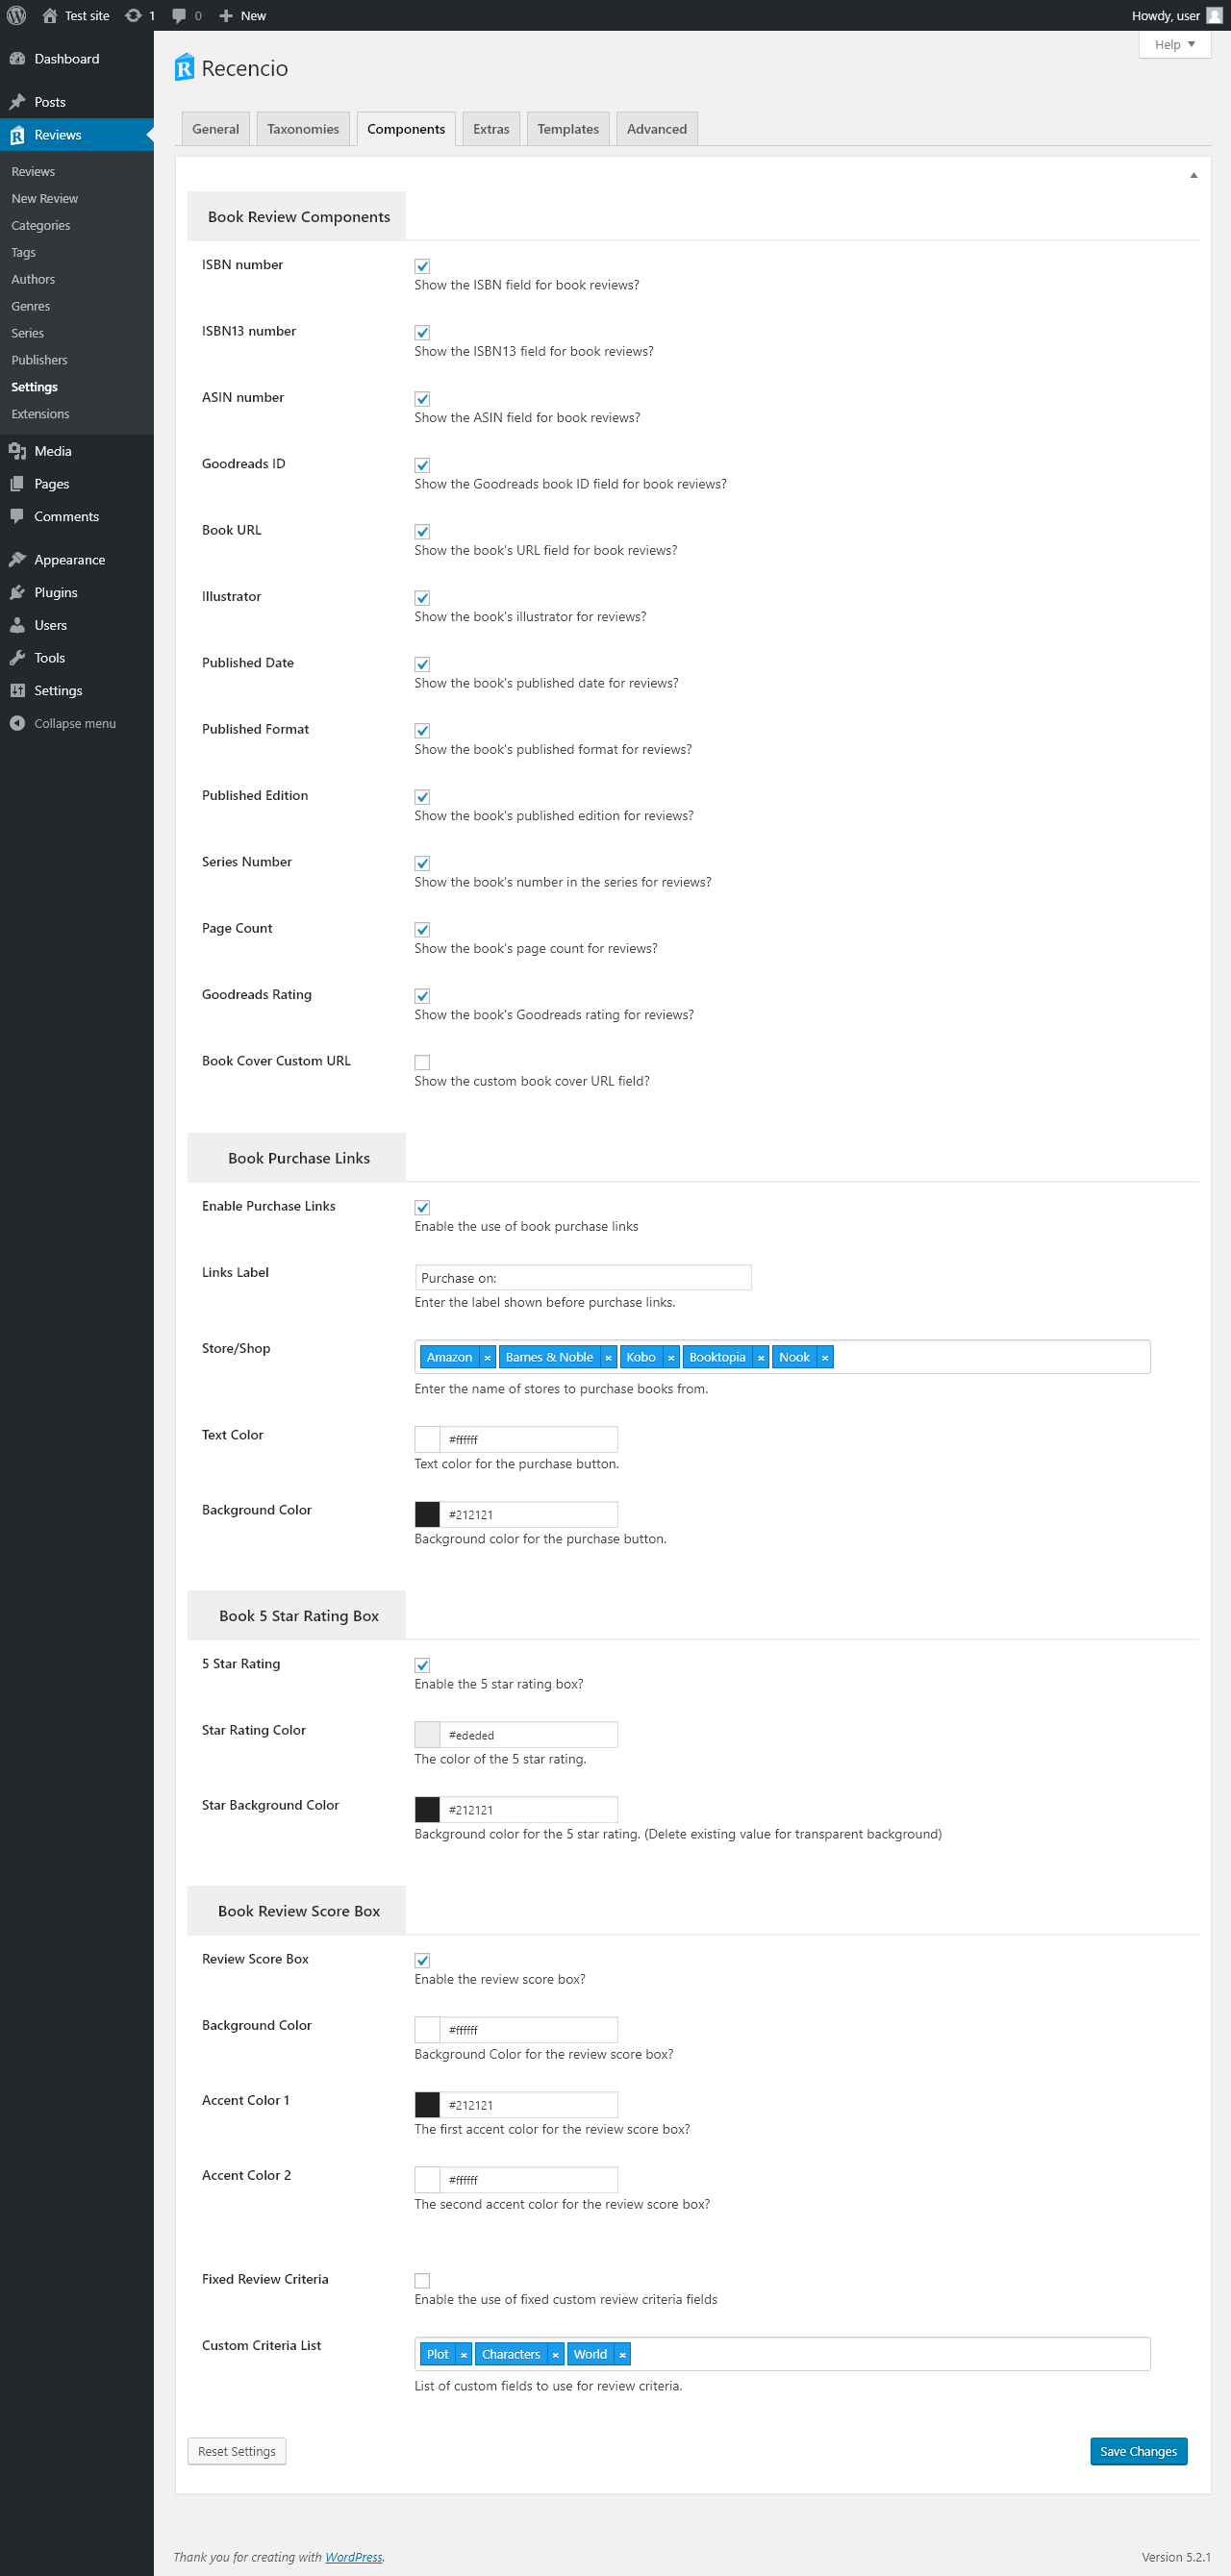Click the Collapse menu arrow icon

point(17,724)
